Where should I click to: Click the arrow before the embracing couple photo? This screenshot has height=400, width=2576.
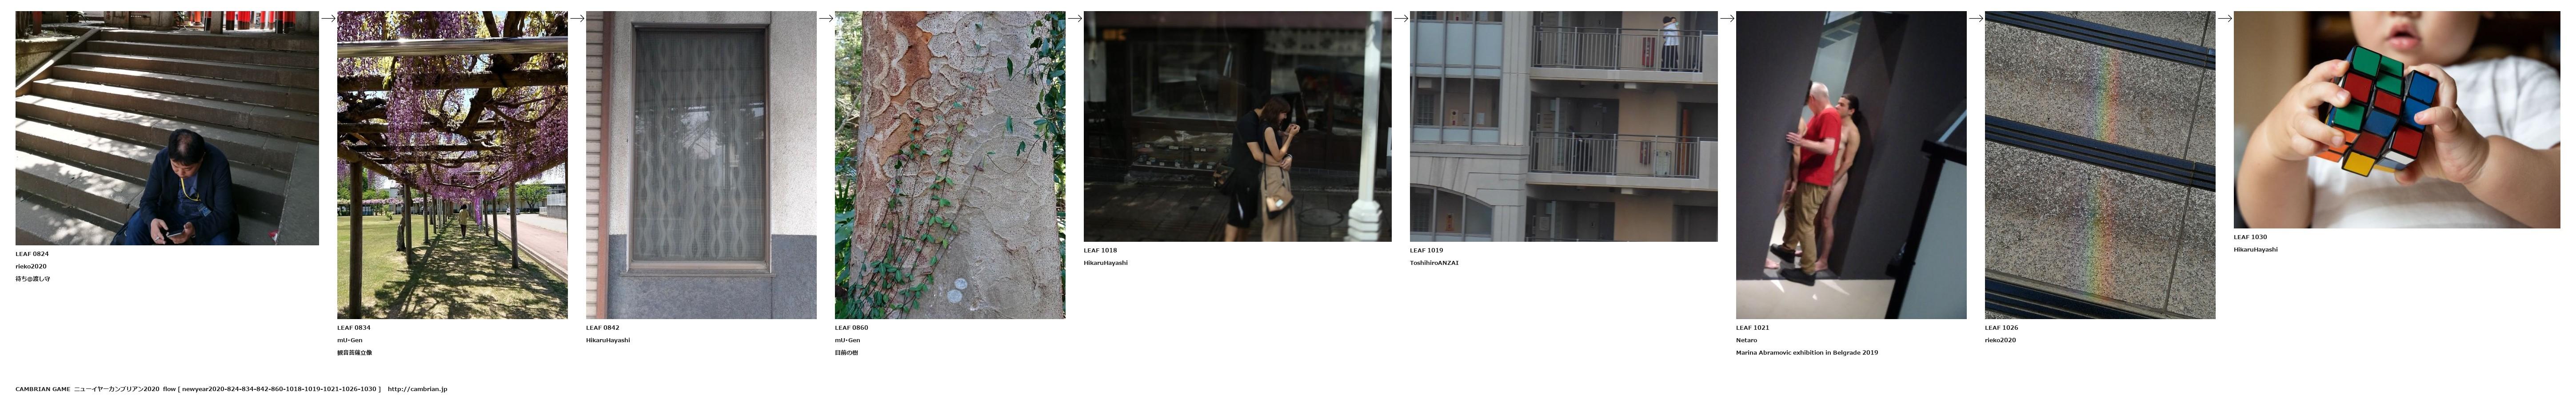click(1075, 18)
